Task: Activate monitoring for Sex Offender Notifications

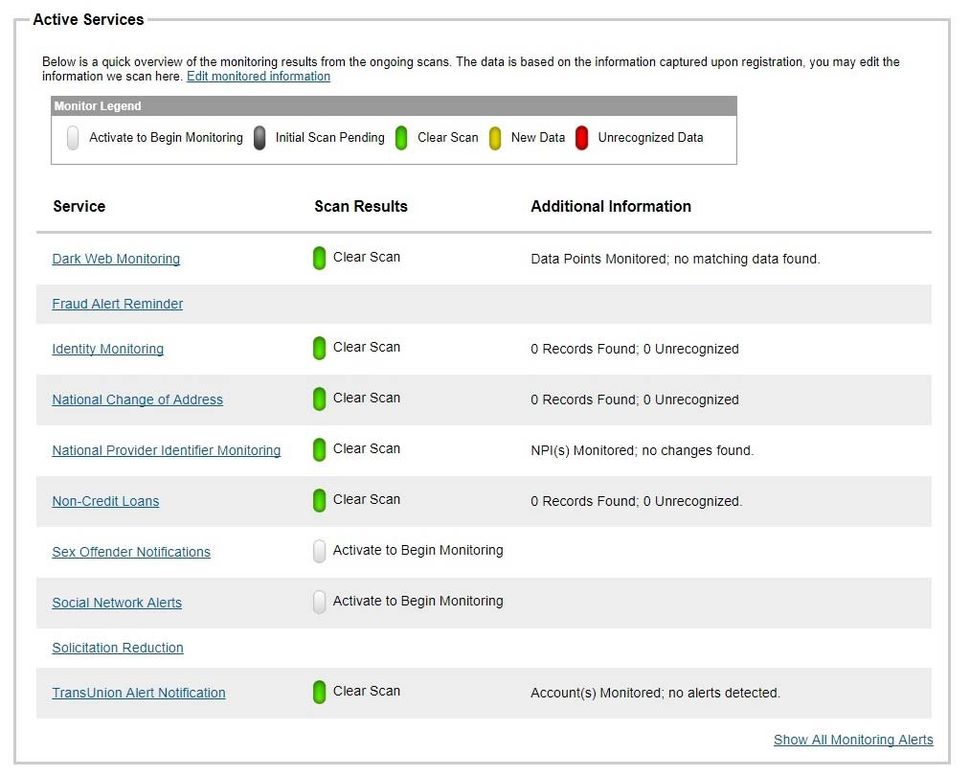Action: (x=318, y=550)
